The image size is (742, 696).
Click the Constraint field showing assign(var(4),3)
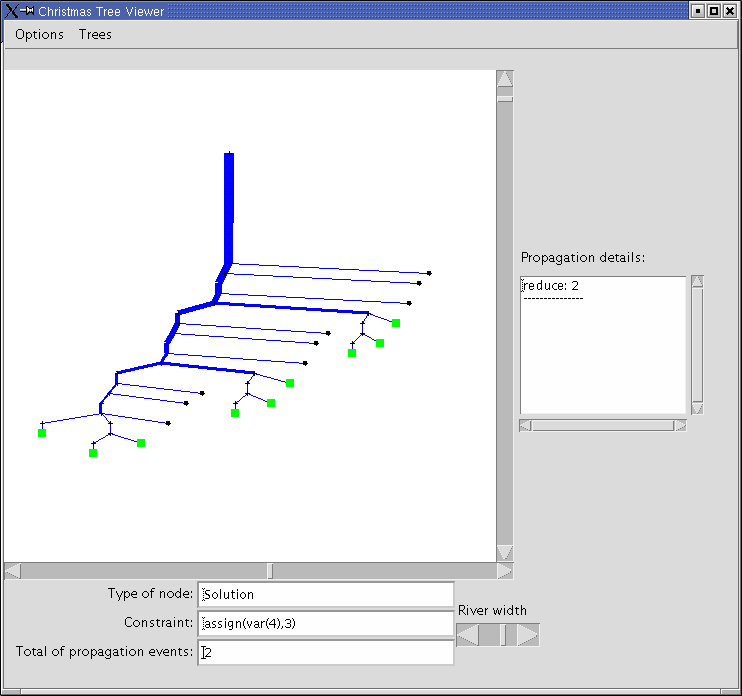click(326, 624)
